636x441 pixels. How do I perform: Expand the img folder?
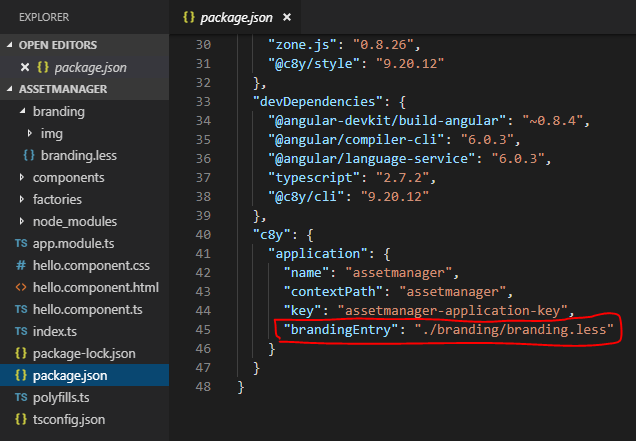coord(31,133)
